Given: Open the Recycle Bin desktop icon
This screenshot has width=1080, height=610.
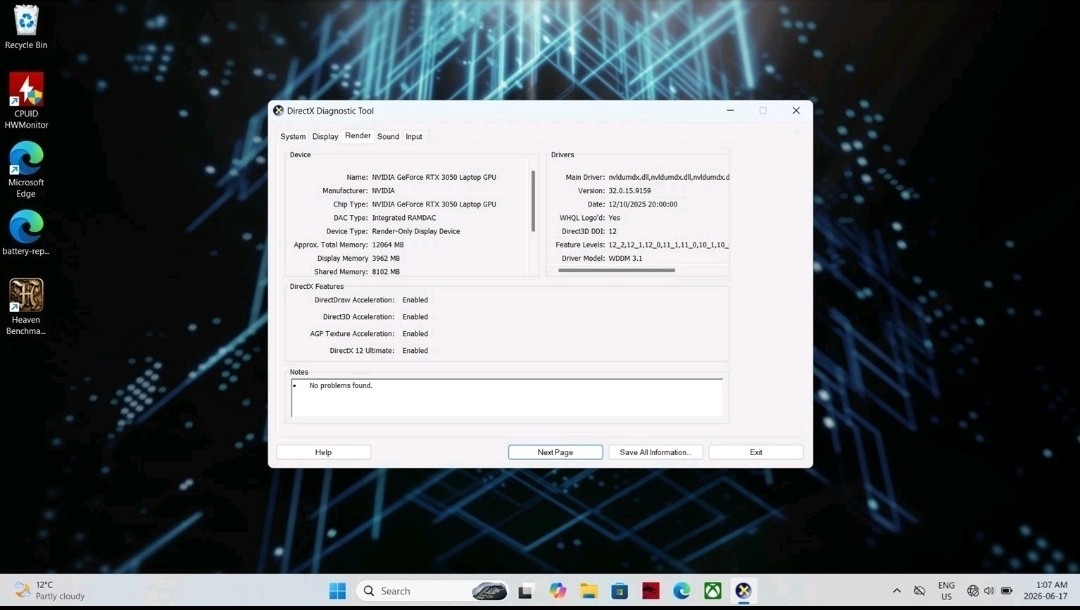Looking at the screenshot, I should (26, 28).
